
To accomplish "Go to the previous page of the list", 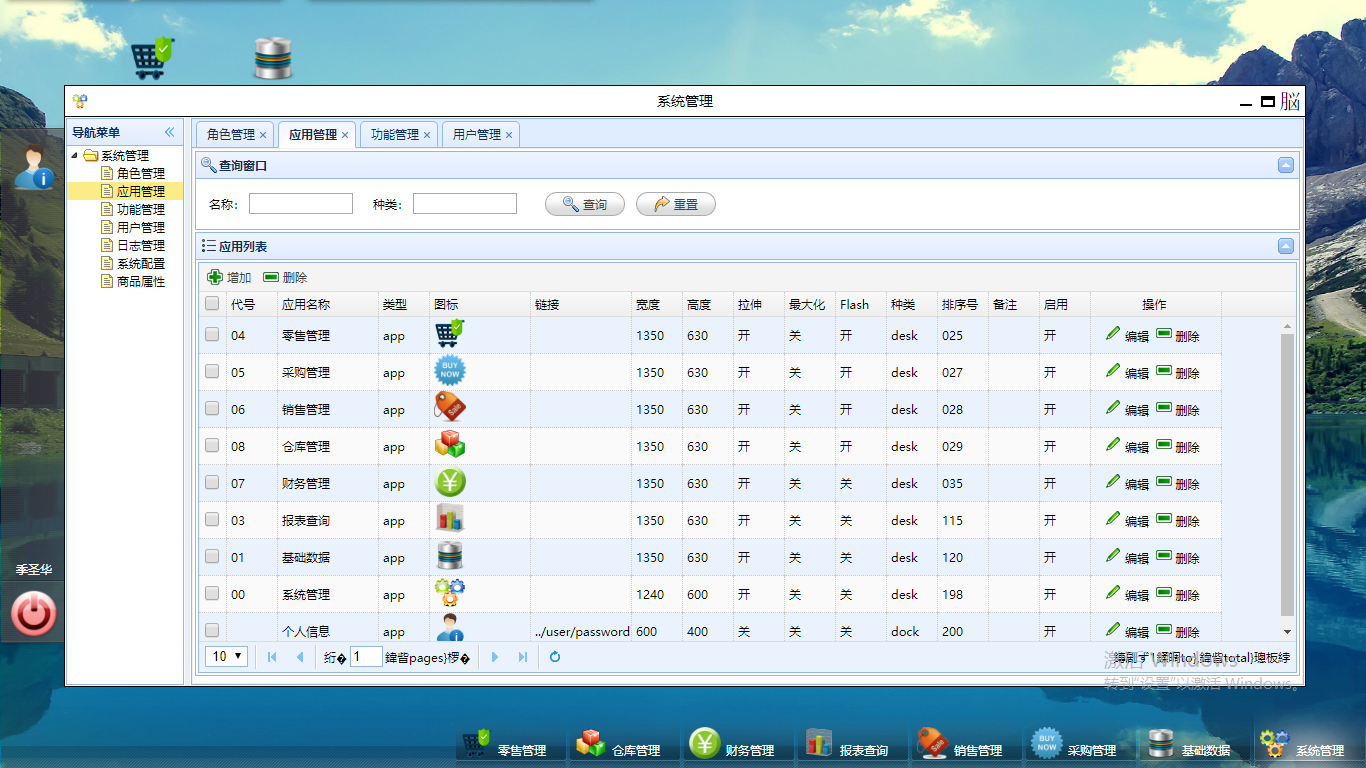I will 299,657.
